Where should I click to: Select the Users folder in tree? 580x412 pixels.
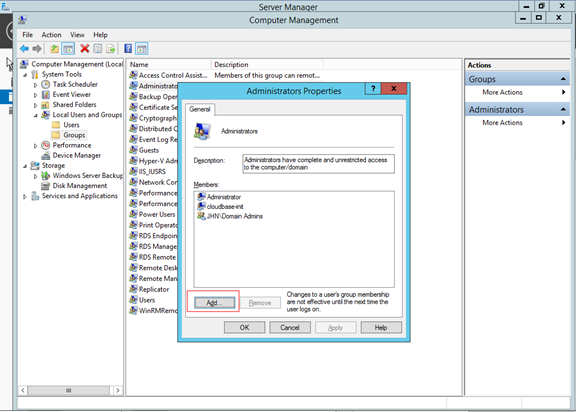[x=71, y=125]
